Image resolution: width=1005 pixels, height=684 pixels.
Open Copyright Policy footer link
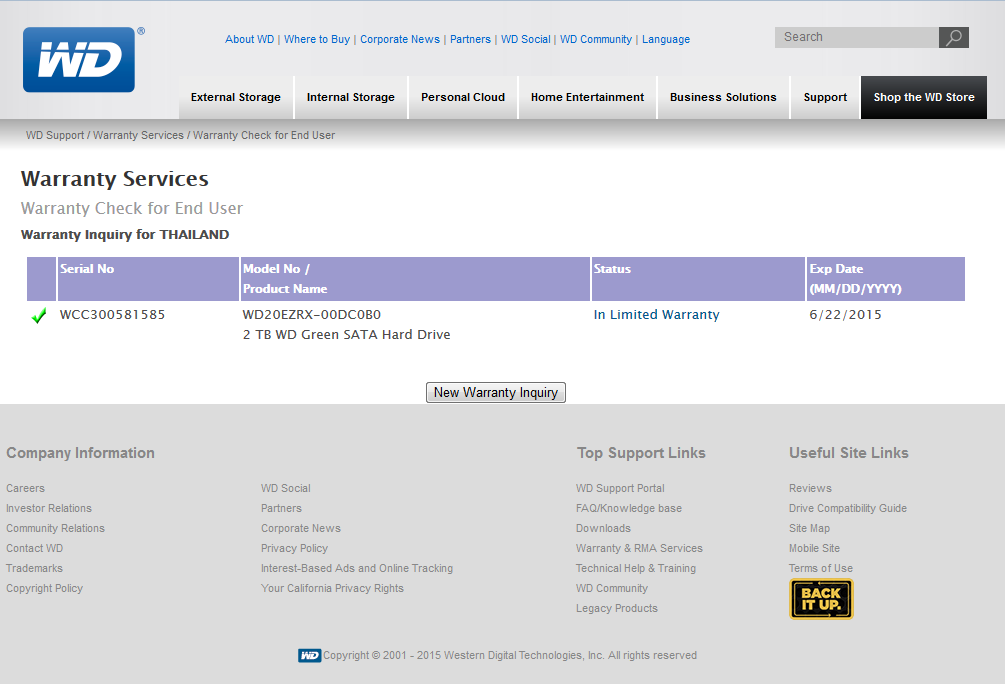click(44, 588)
